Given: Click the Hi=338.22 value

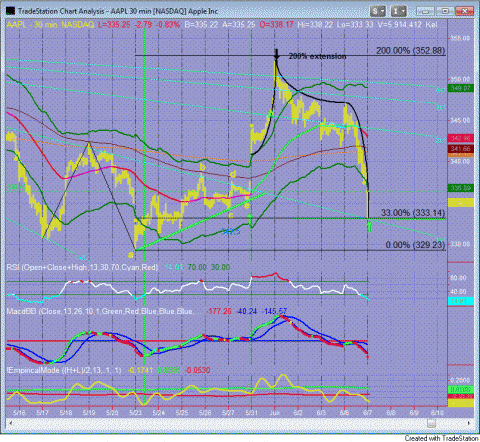Looking at the screenshot, I should tap(315, 25).
